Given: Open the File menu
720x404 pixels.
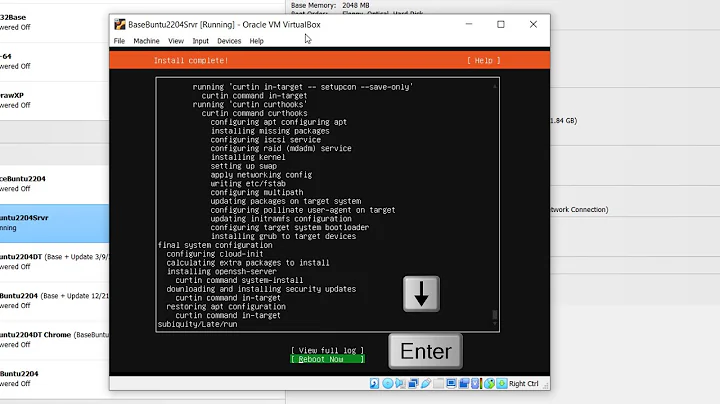Looking at the screenshot, I should point(119,41).
